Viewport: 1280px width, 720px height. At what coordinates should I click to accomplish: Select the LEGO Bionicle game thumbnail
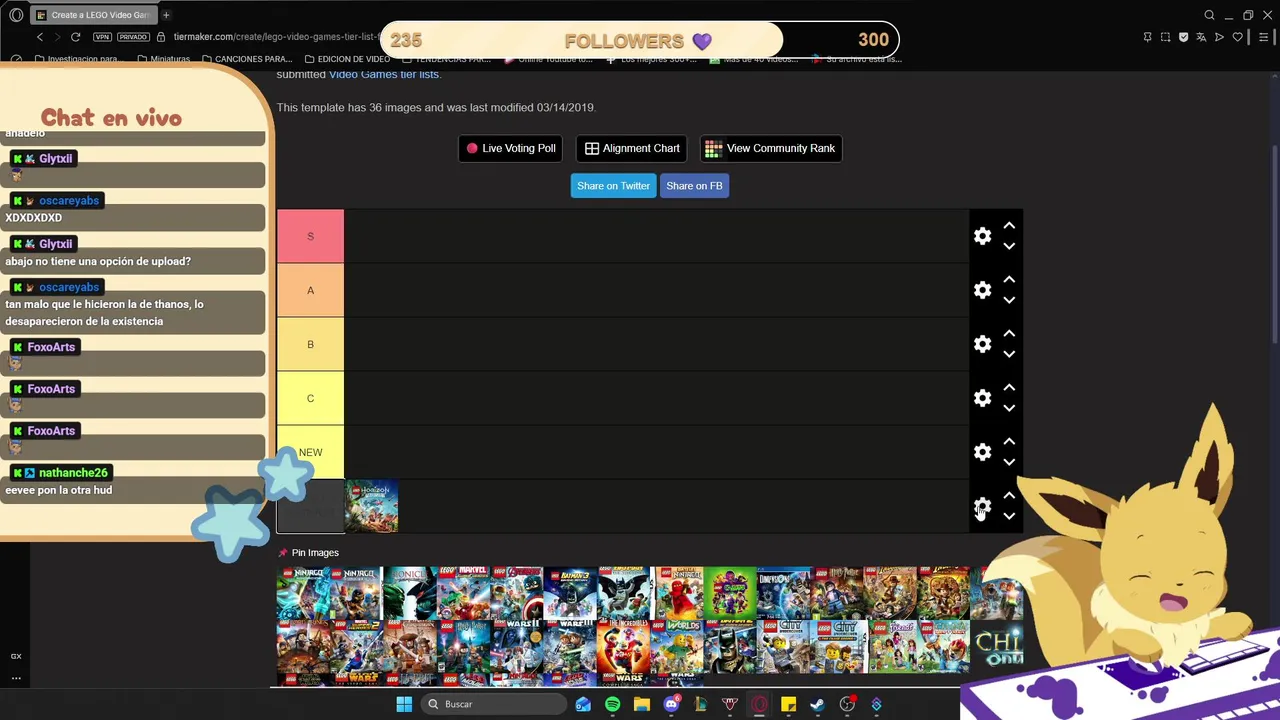coord(410,593)
